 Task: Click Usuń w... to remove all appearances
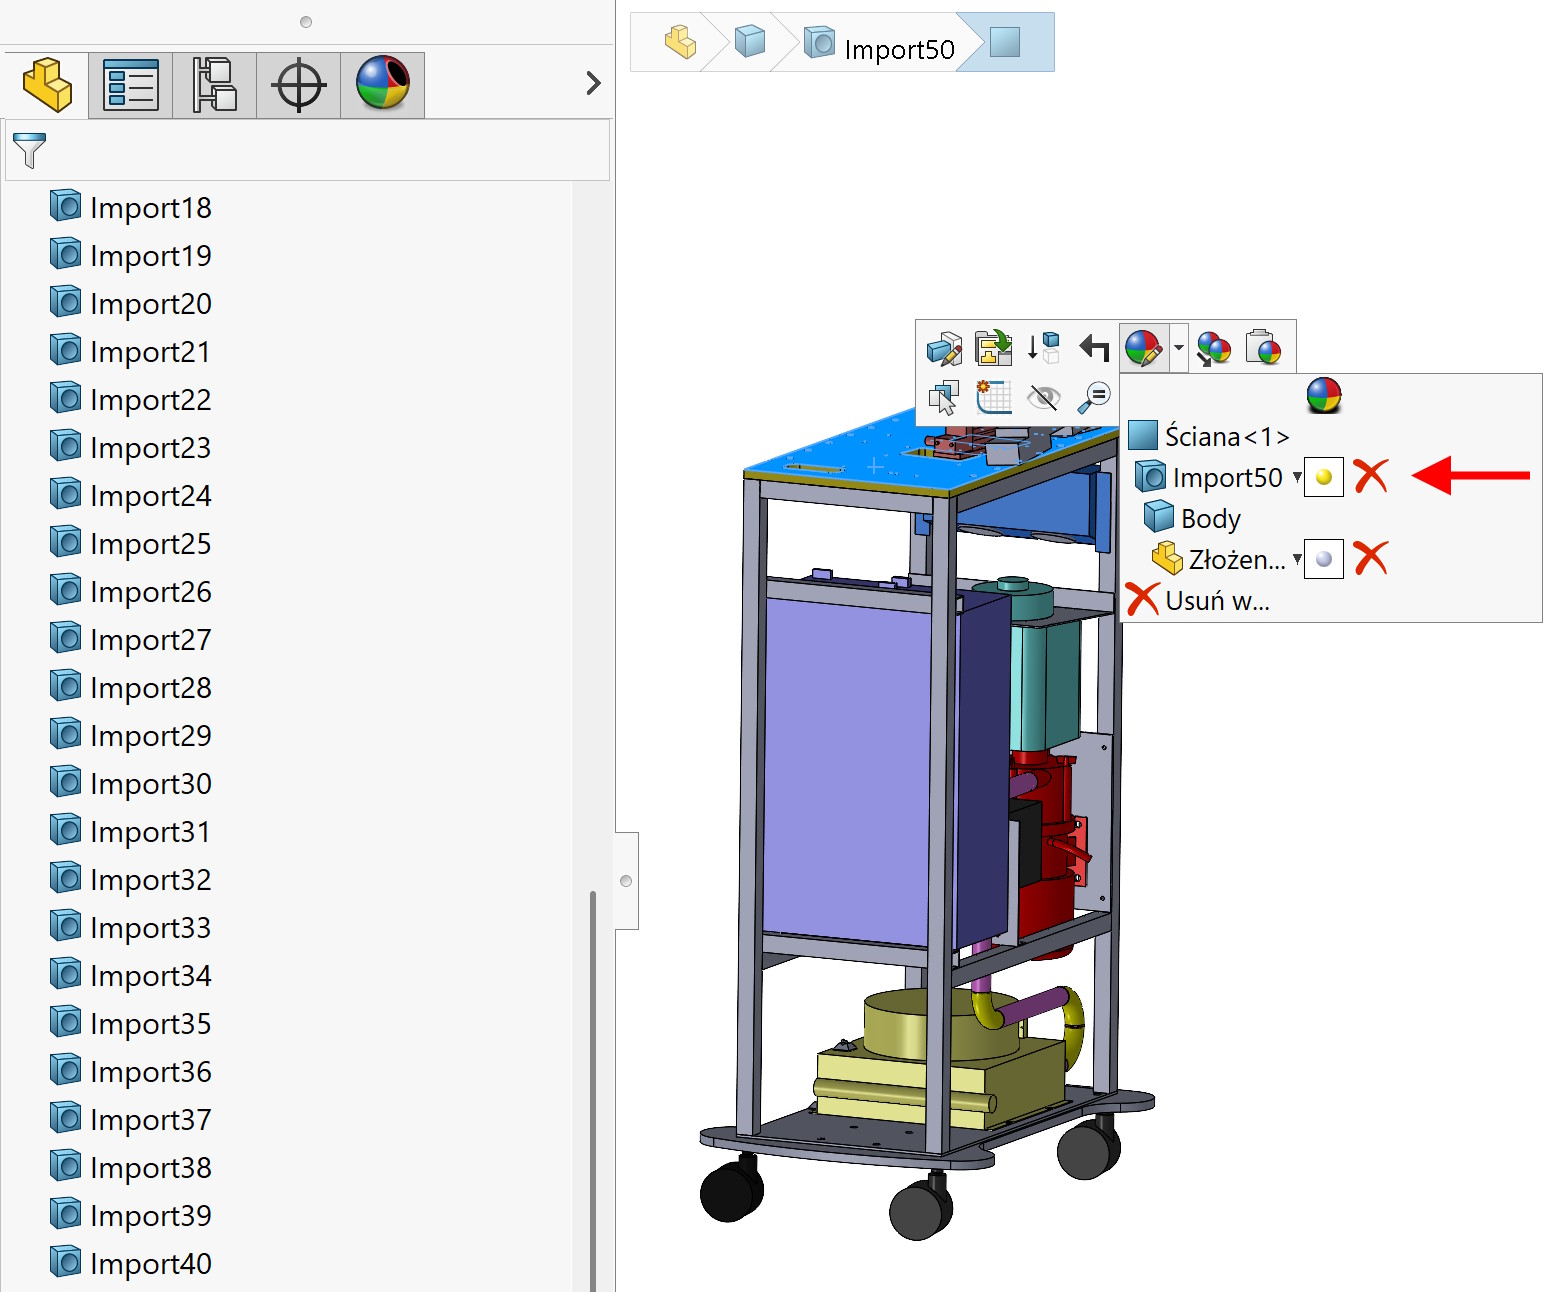pos(1216,601)
